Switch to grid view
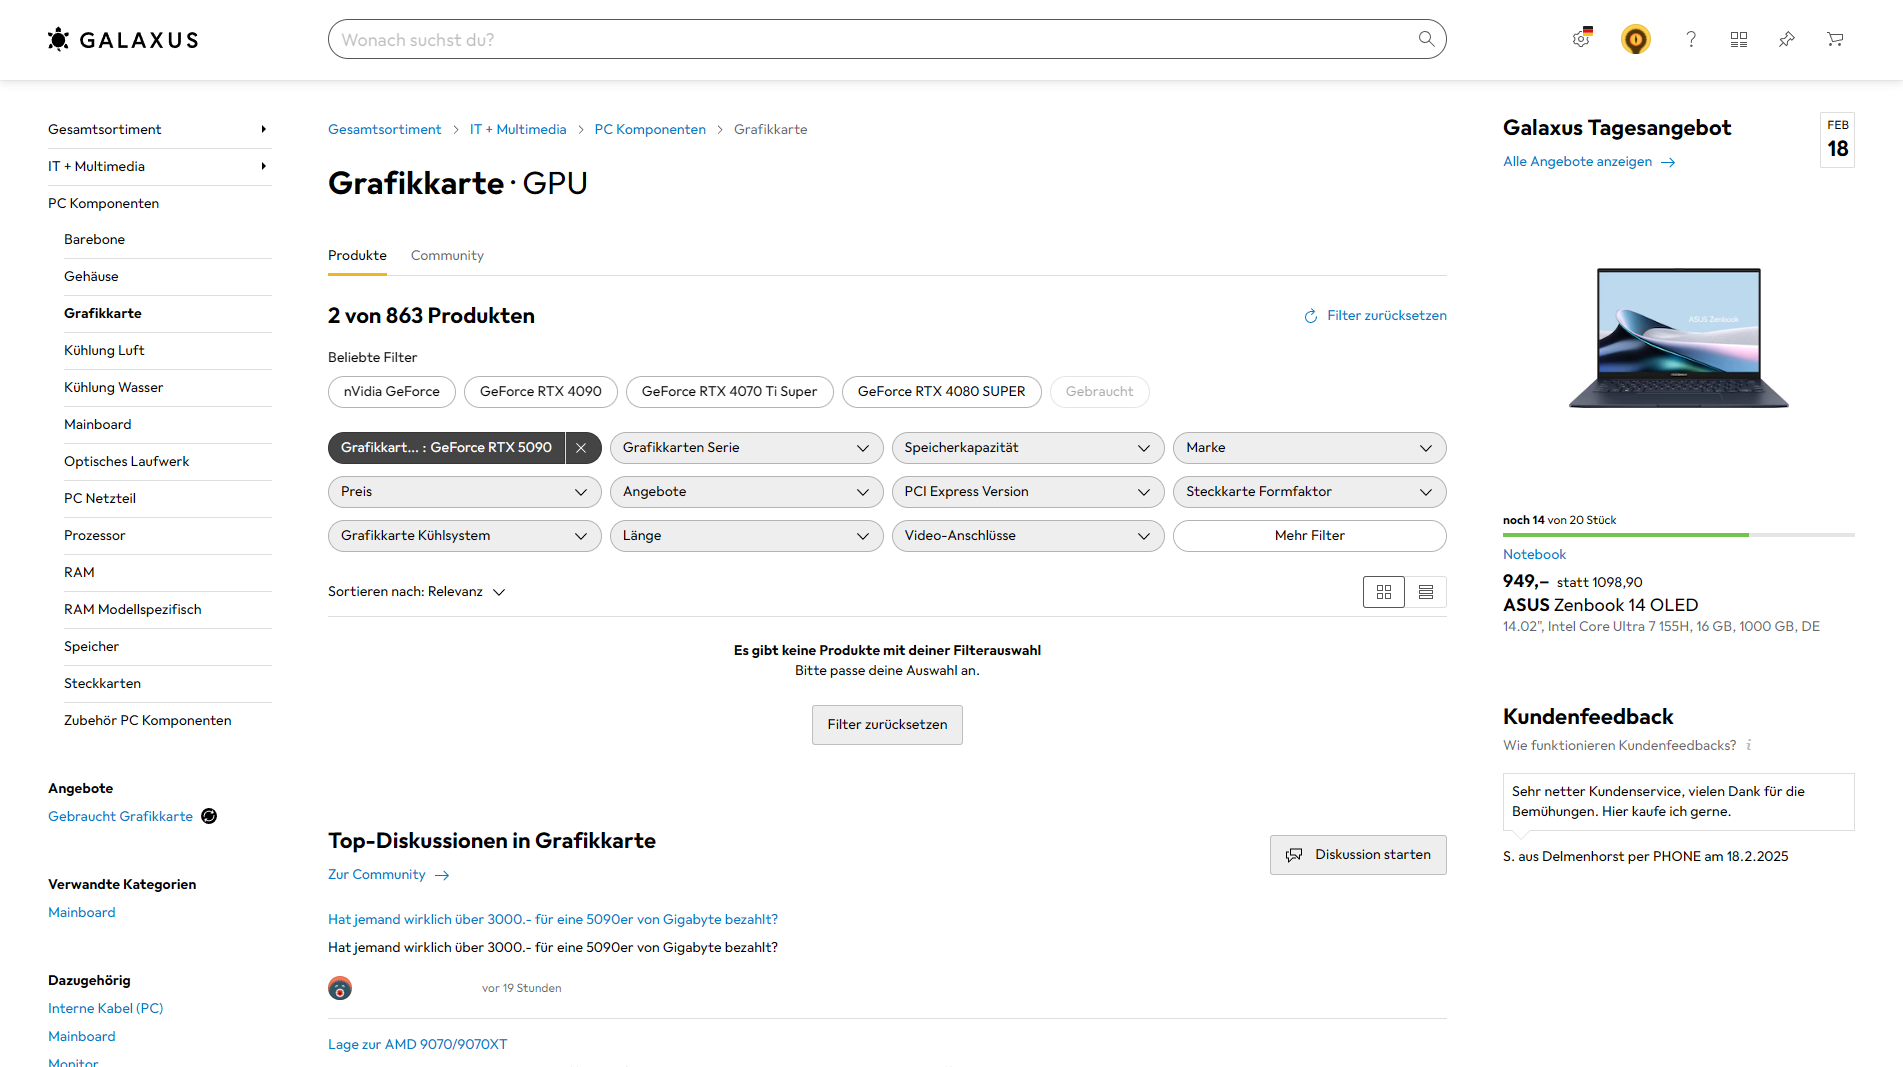 coord(1384,592)
